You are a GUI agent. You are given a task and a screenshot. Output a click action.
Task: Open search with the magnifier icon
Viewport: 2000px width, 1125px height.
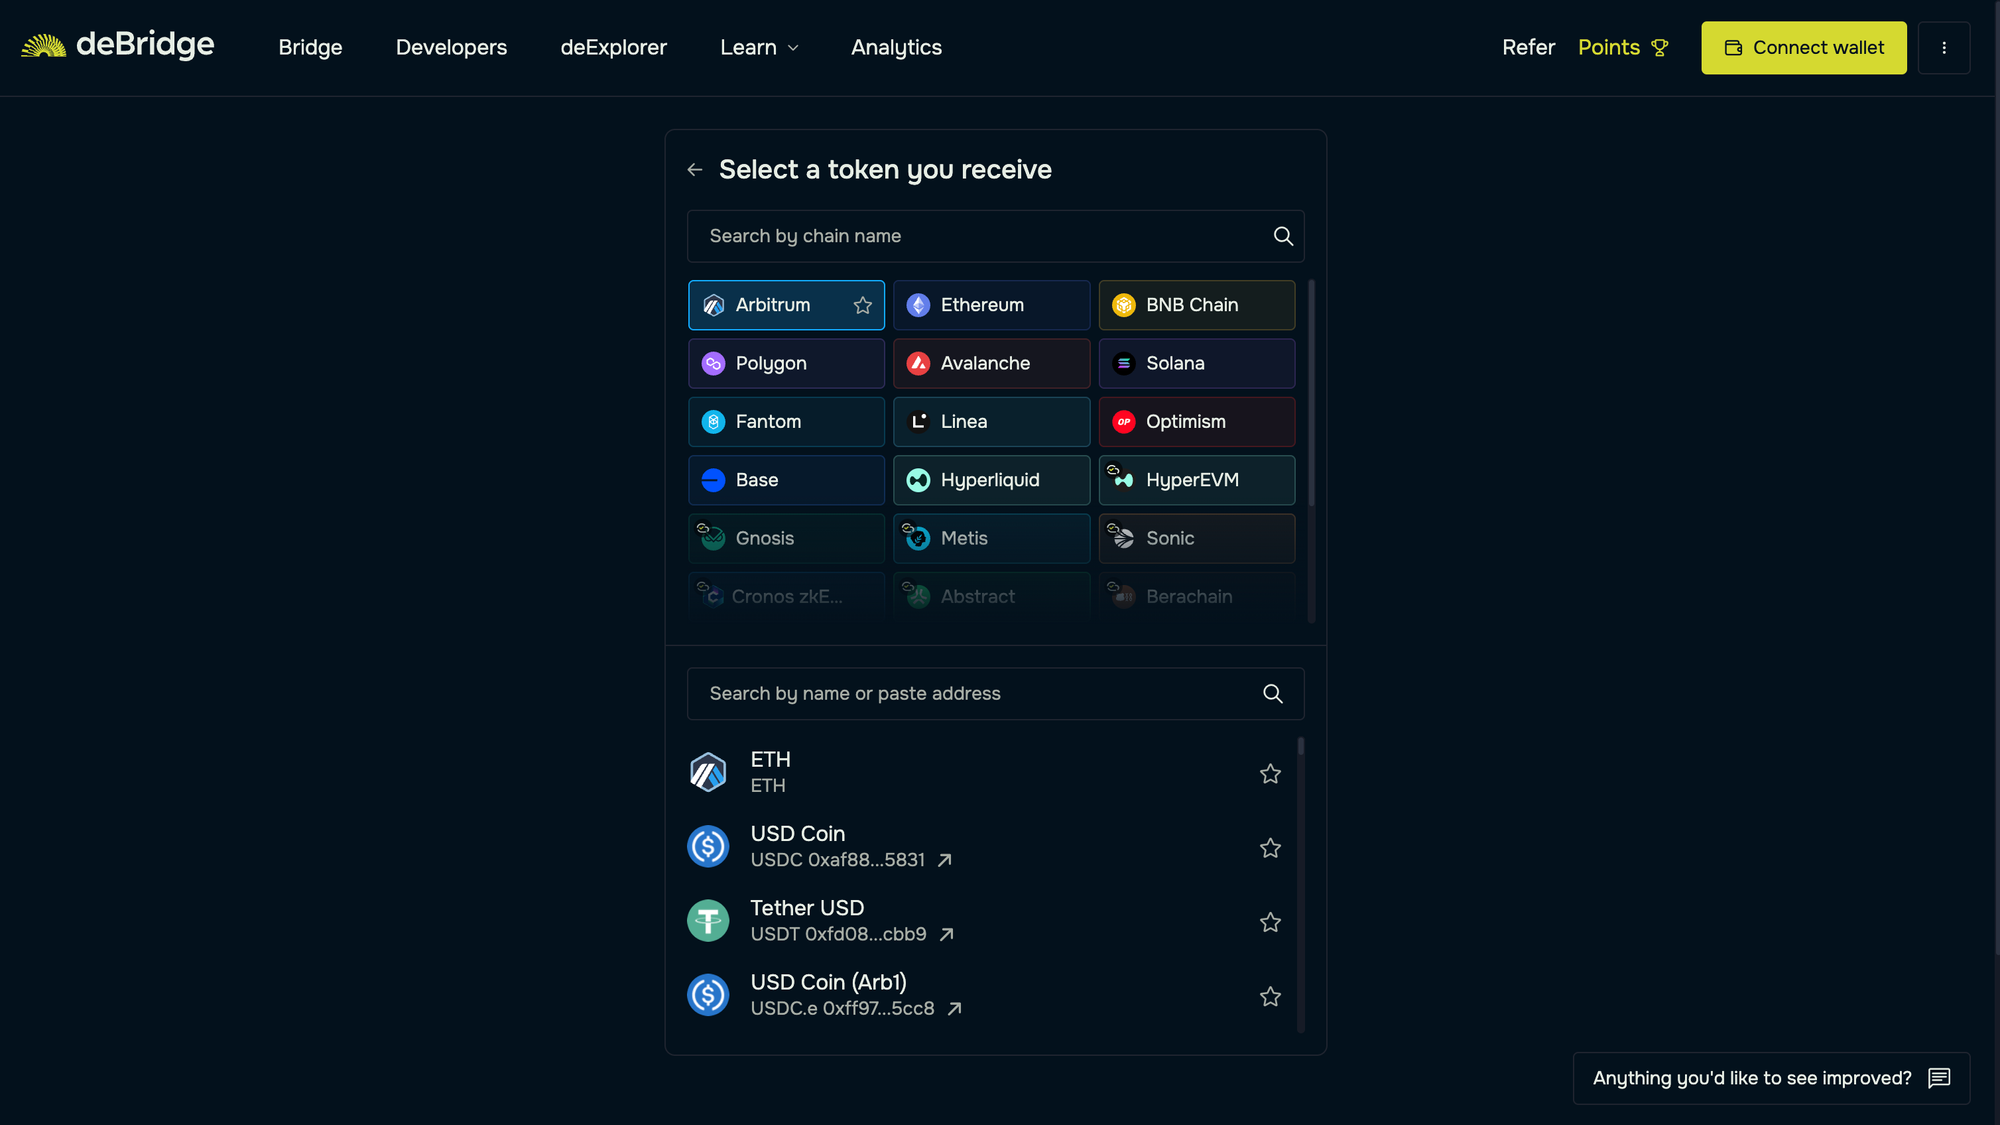[x=1283, y=236]
